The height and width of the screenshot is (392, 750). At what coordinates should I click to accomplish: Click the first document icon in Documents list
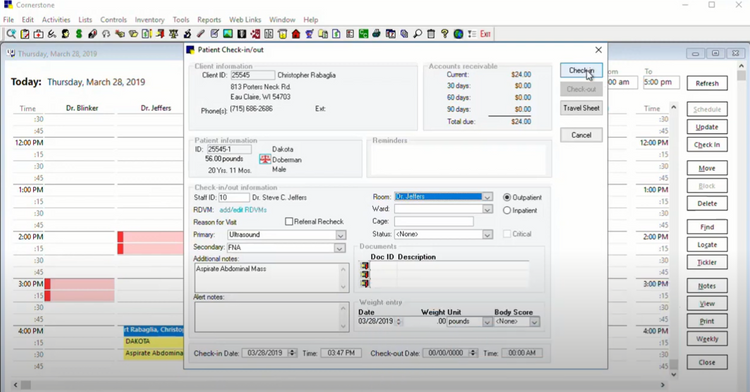(x=365, y=266)
